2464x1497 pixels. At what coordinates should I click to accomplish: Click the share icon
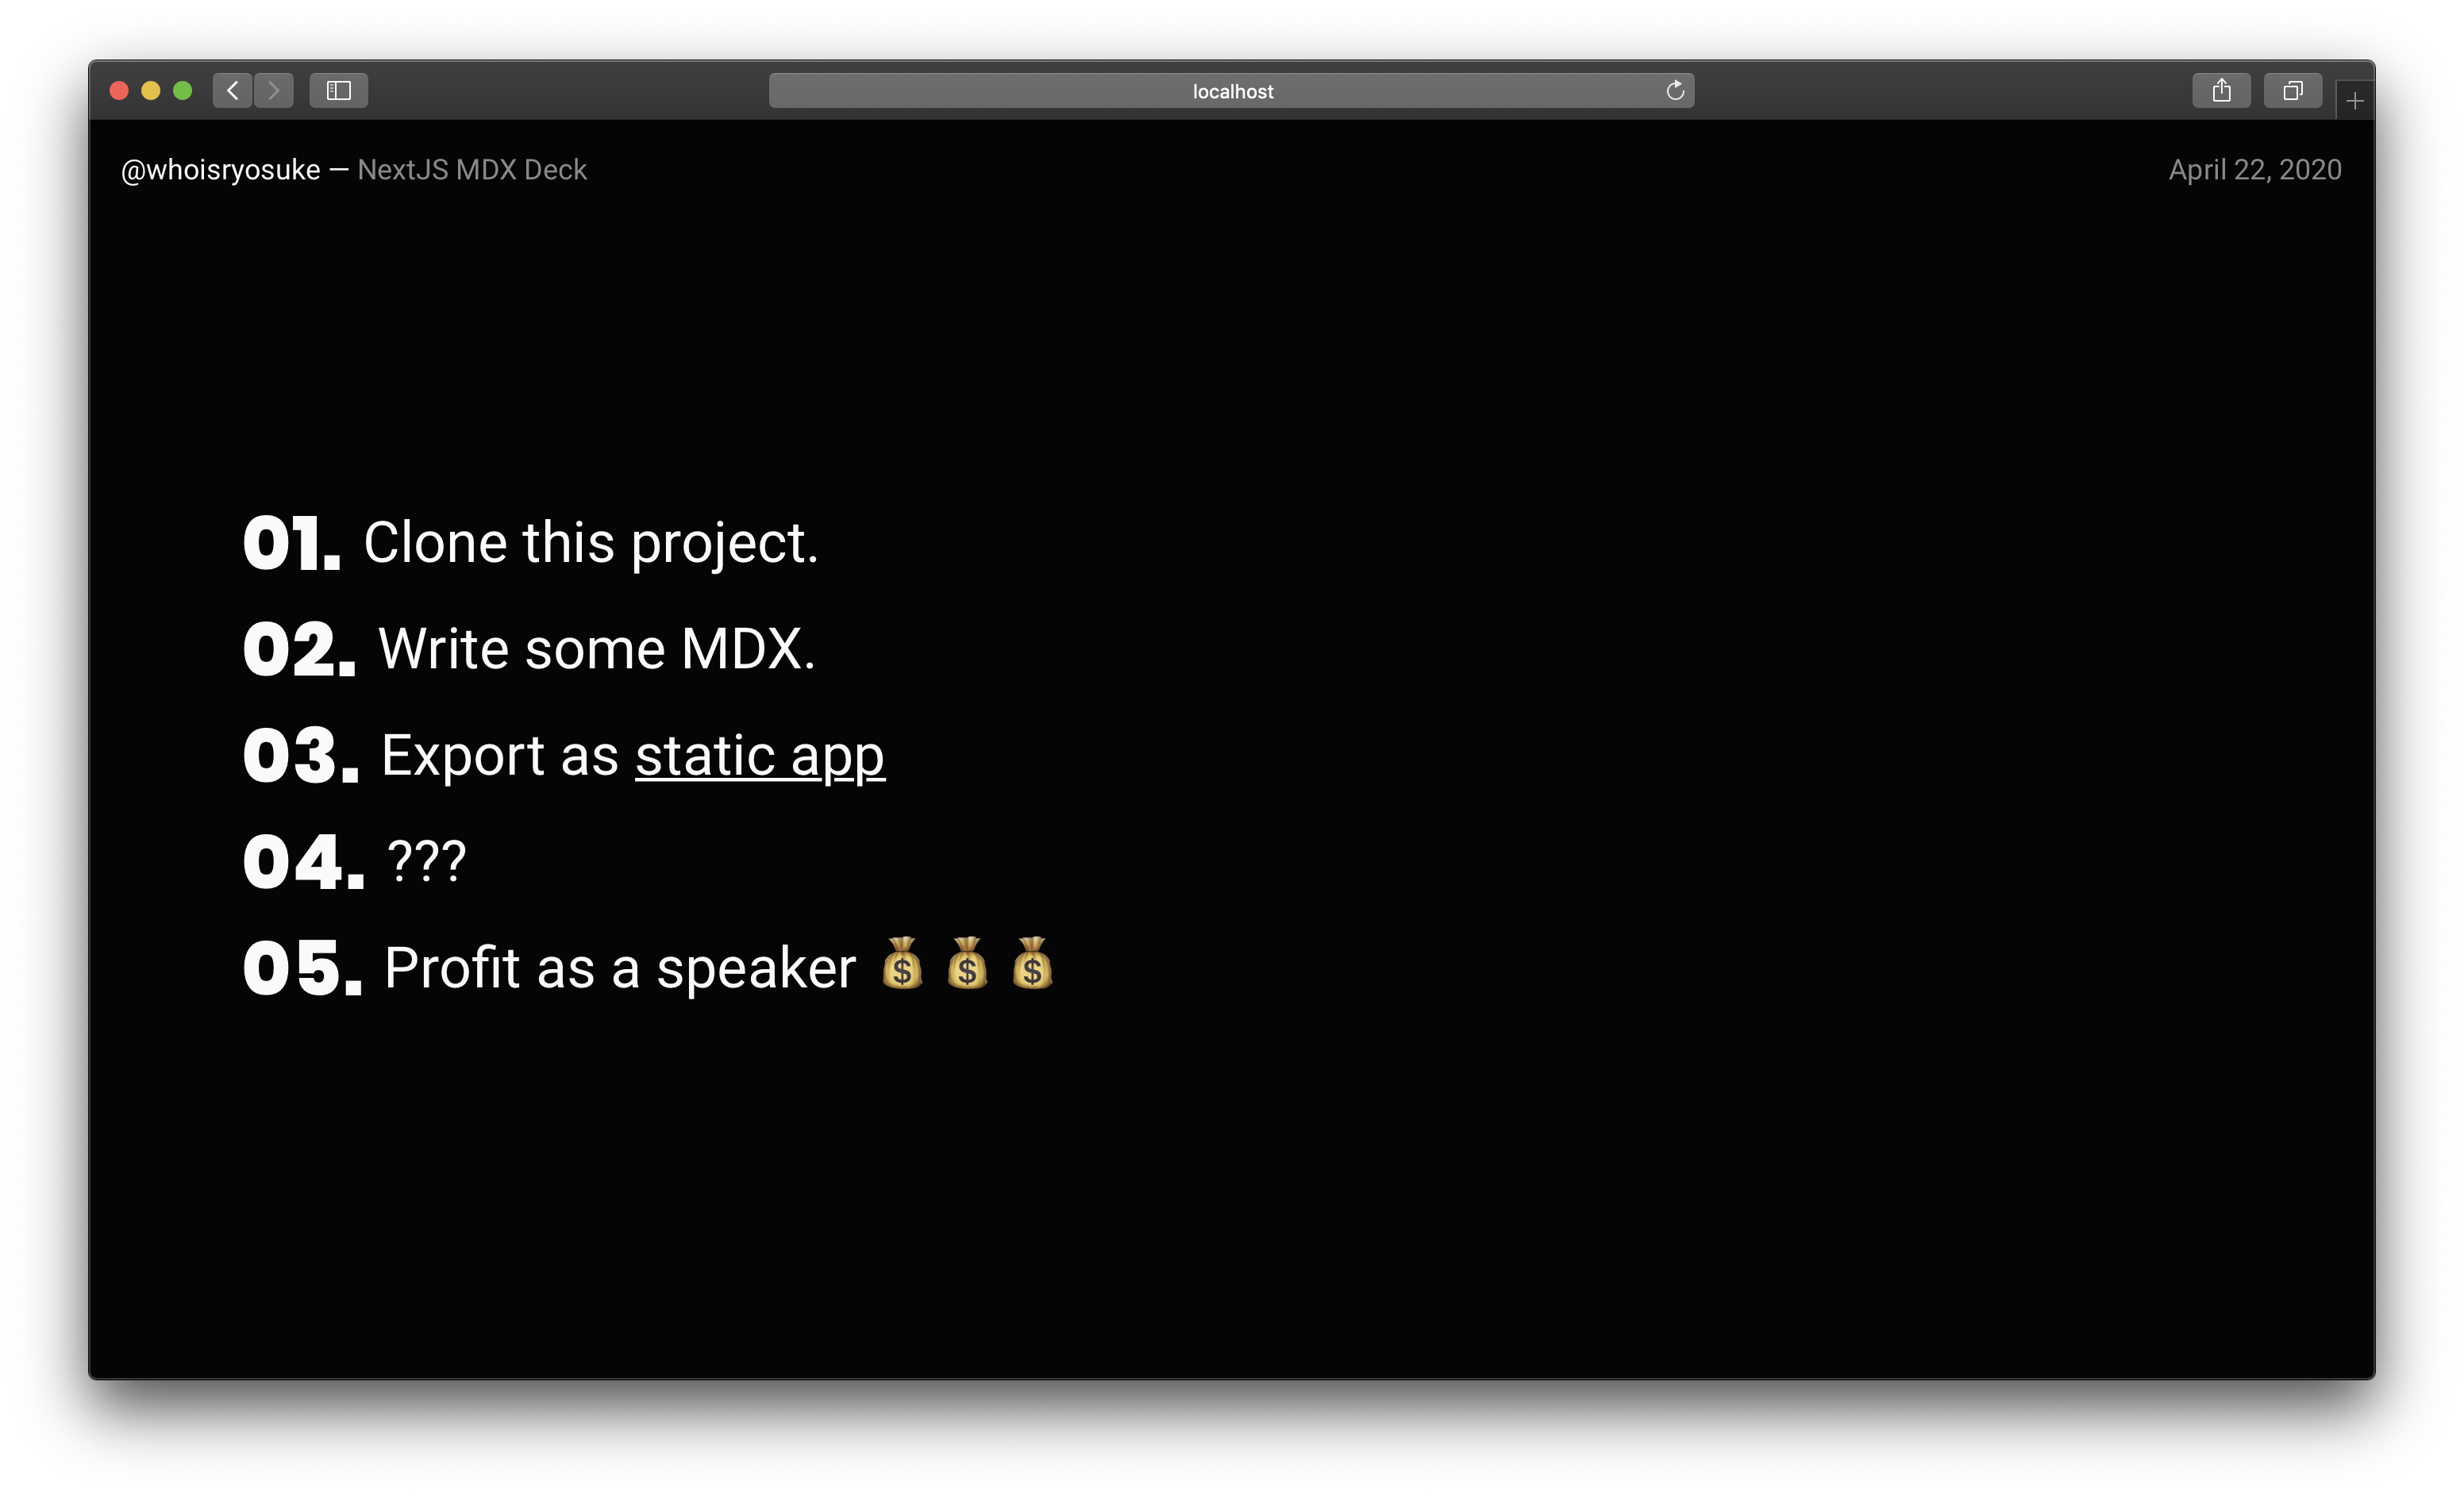(2222, 90)
